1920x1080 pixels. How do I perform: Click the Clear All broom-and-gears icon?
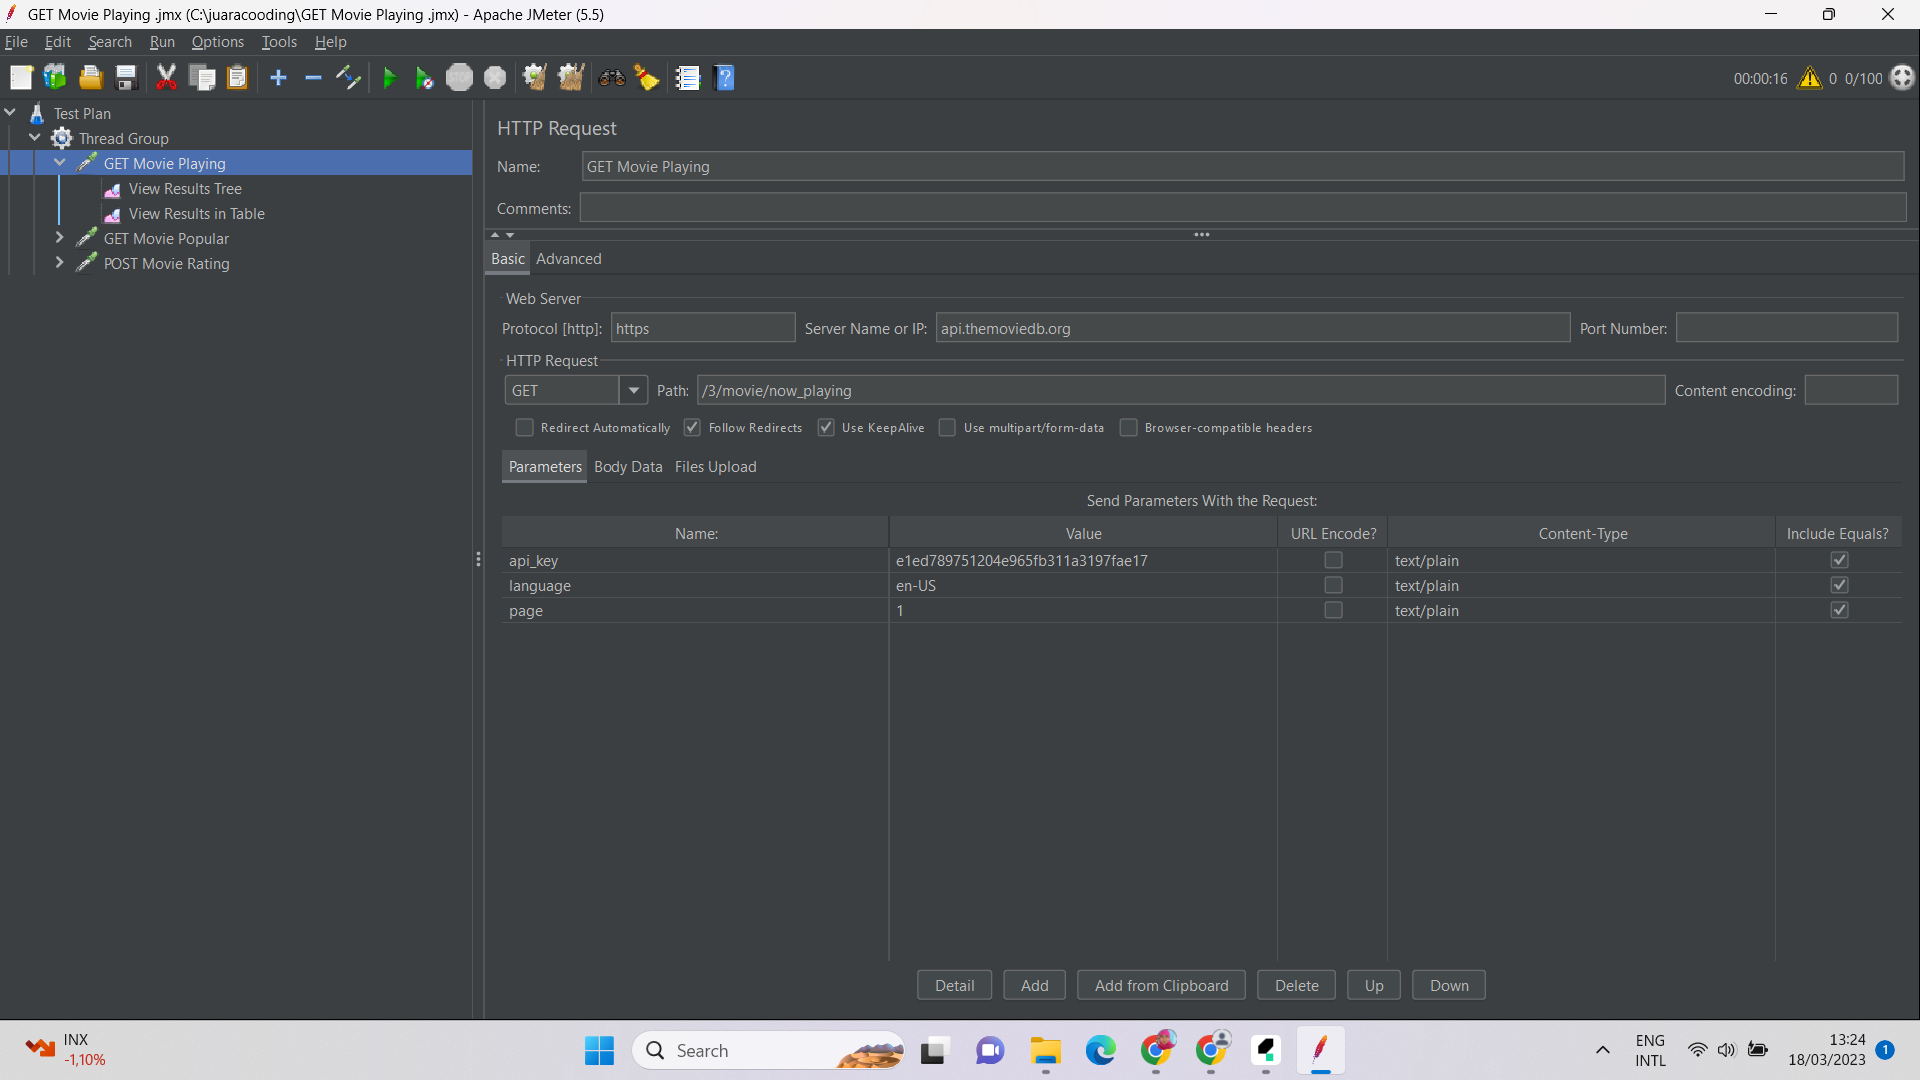(x=571, y=78)
